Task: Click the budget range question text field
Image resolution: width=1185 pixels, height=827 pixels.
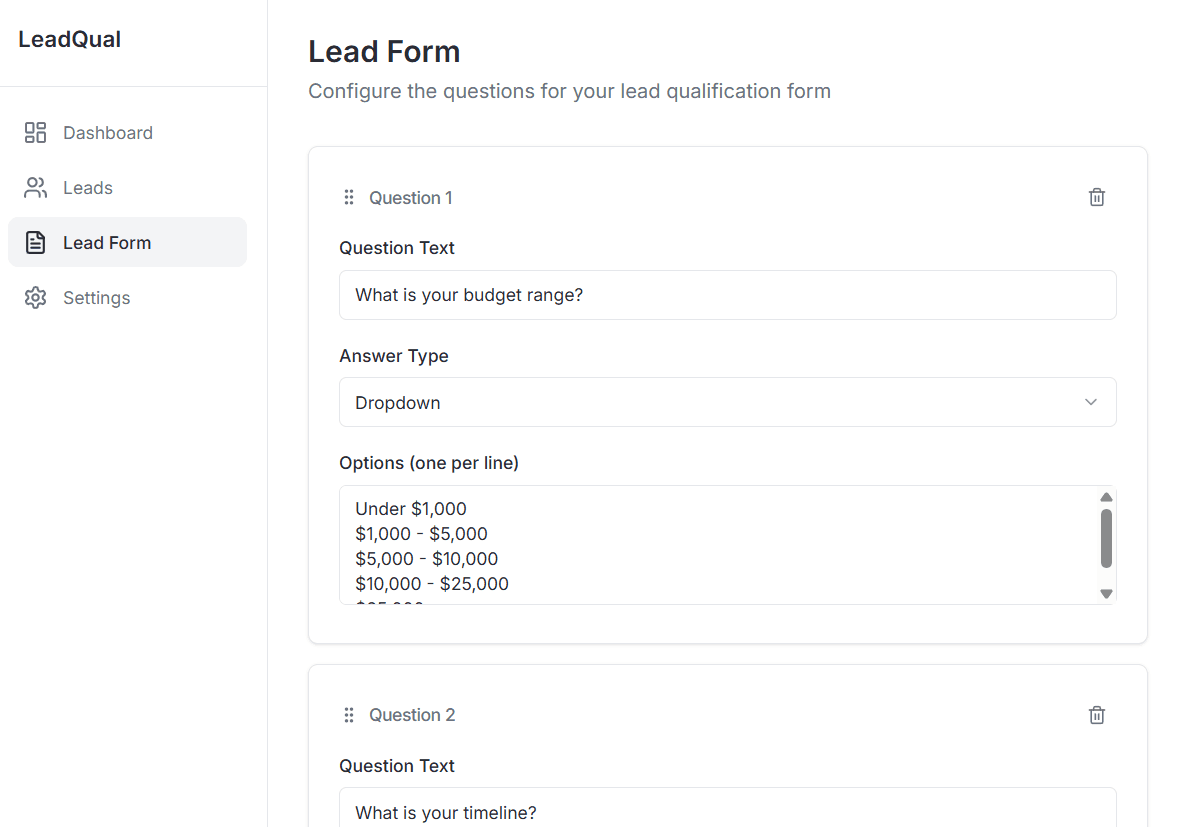Action: [727, 295]
